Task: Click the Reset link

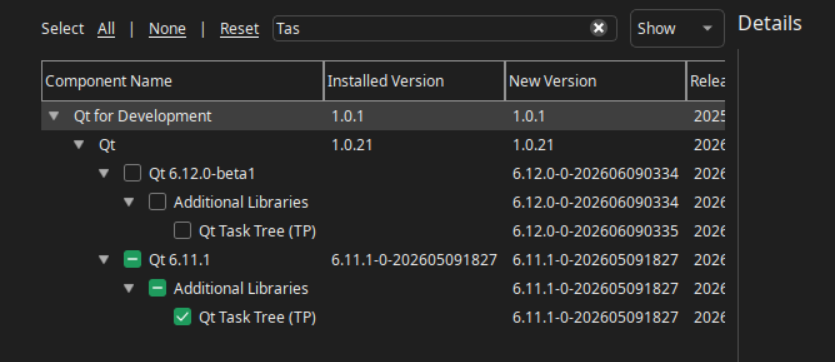Action: [x=239, y=29]
